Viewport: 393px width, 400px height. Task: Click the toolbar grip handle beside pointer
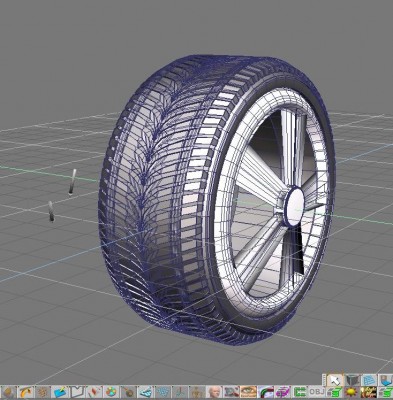pyautogui.click(x=324, y=380)
